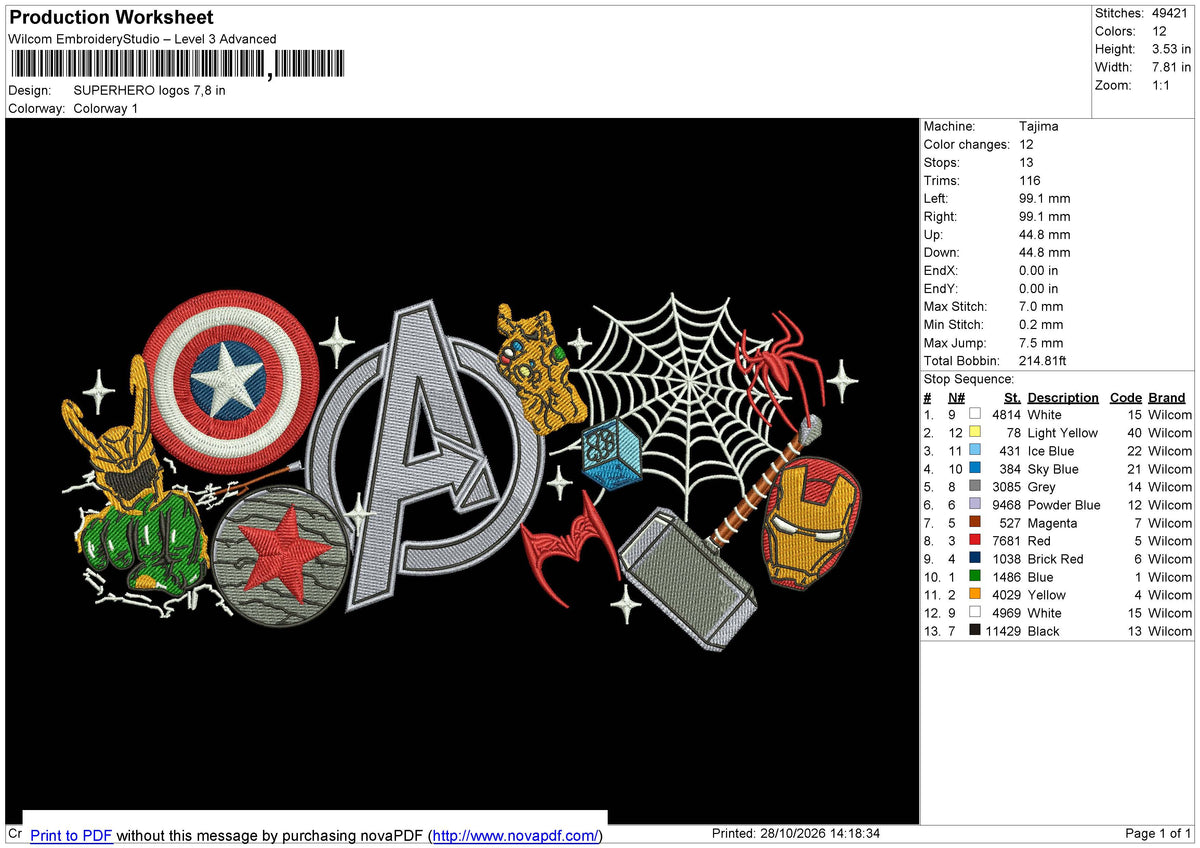Click the 'Powder Blue' description text
The image size is (1200, 848).
tap(1064, 504)
